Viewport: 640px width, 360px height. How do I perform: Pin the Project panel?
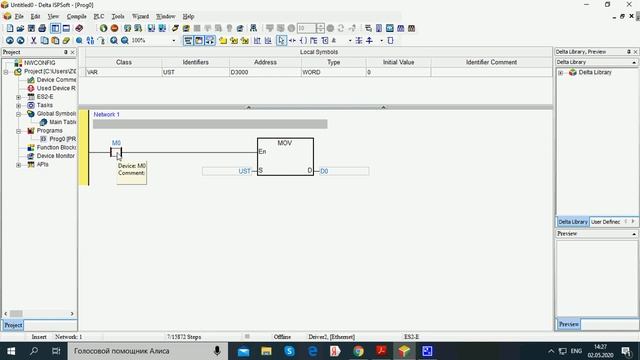(65, 52)
